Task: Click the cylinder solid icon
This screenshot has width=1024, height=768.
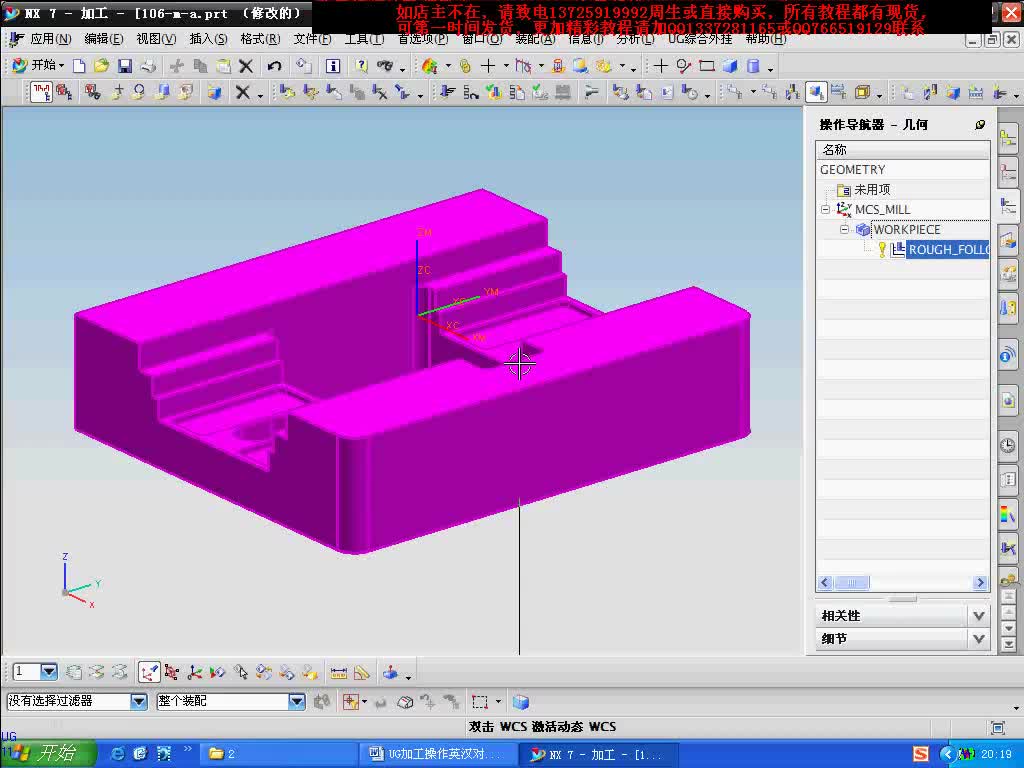Action: (x=753, y=66)
